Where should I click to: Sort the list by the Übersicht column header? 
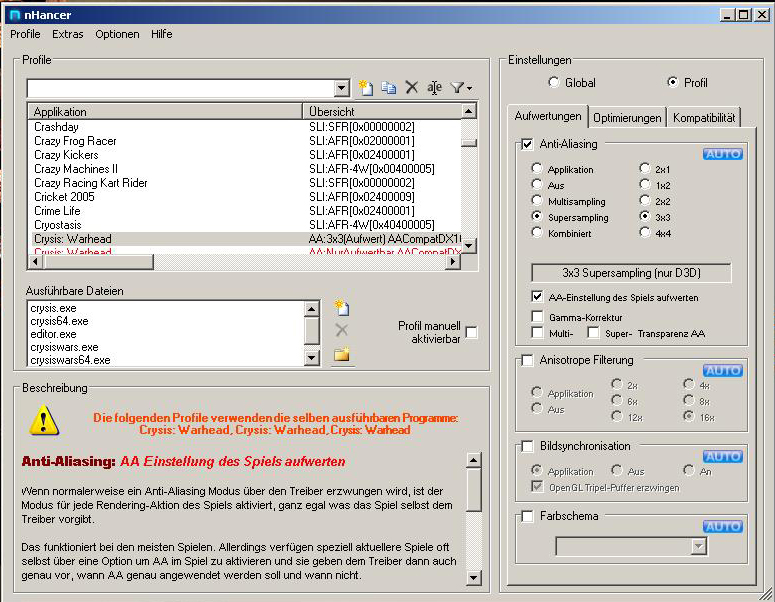382,112
